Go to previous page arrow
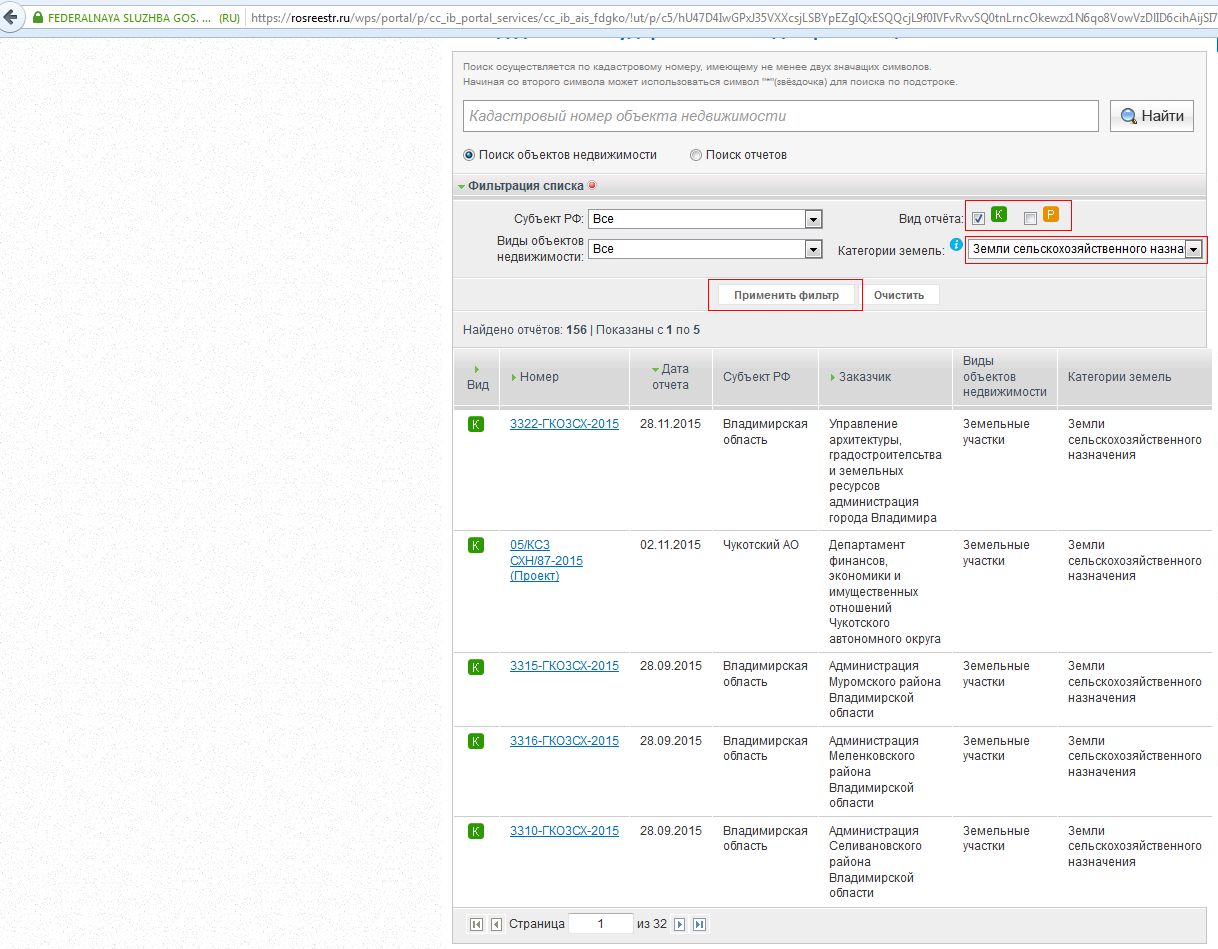 (x=496, y=925)
